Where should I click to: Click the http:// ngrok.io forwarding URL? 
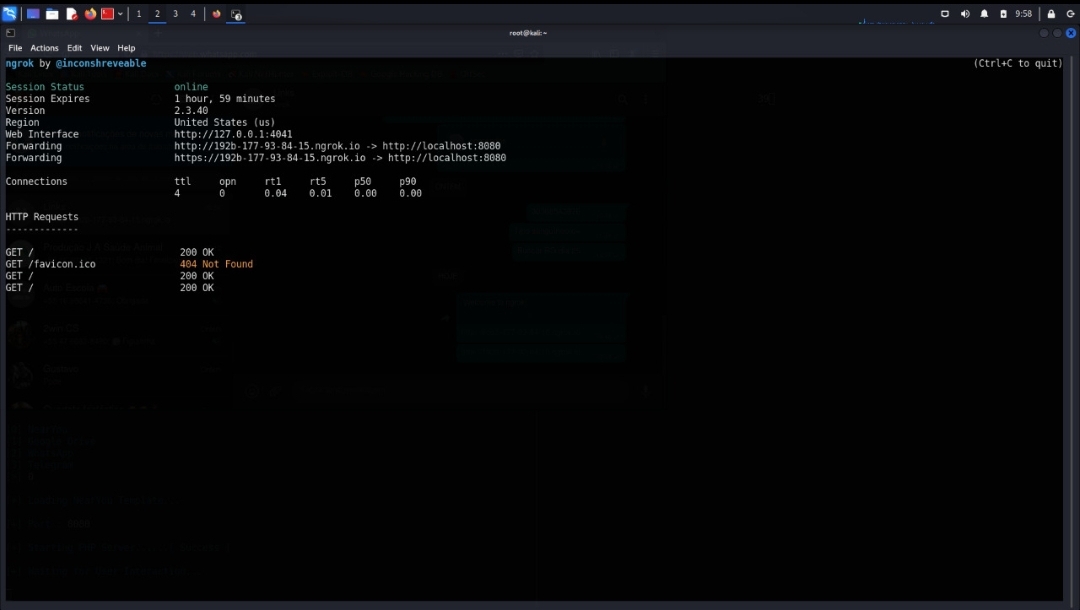(x=267, y=146)
